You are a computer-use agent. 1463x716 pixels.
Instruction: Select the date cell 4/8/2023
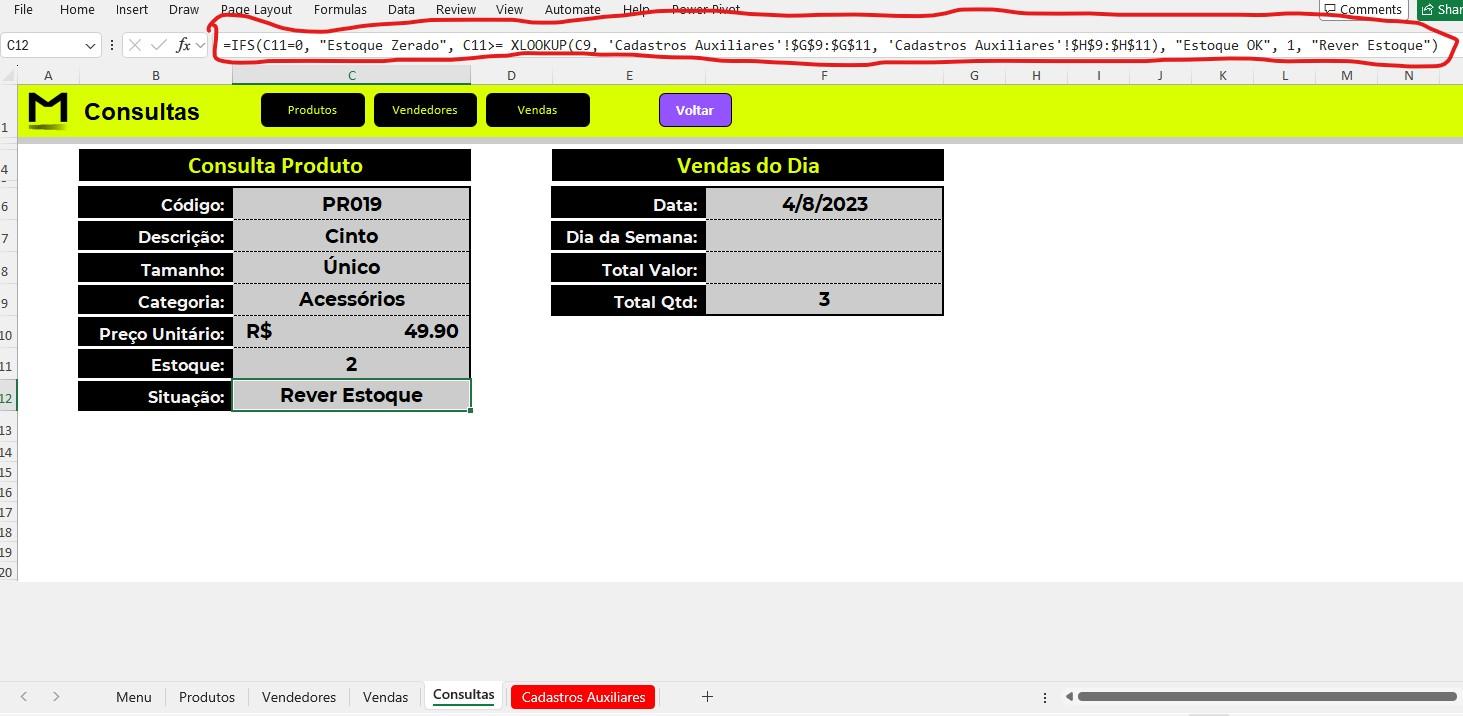click(824, 204)
